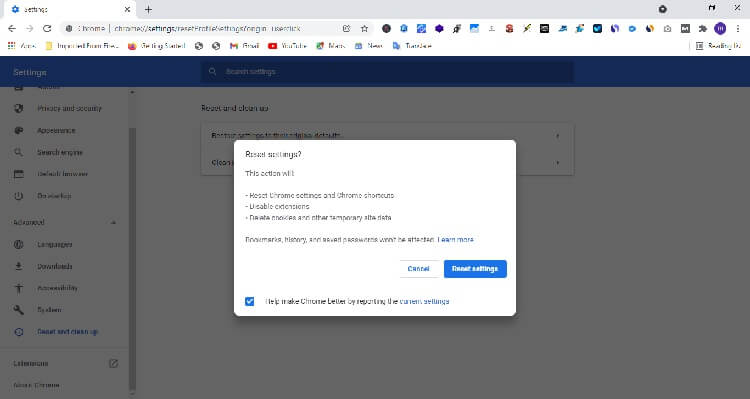Screen dimensions: 750x399
Task: Click the Languages globe icon
Action: click(19, 244)
